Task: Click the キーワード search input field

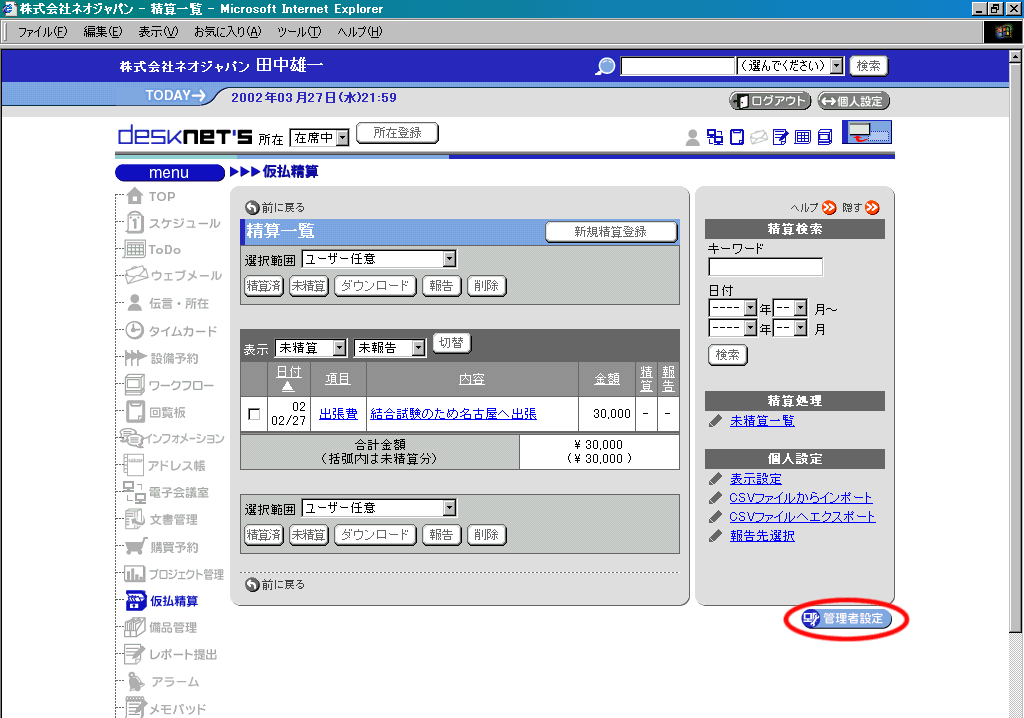Action: click(x=765, y=267)
